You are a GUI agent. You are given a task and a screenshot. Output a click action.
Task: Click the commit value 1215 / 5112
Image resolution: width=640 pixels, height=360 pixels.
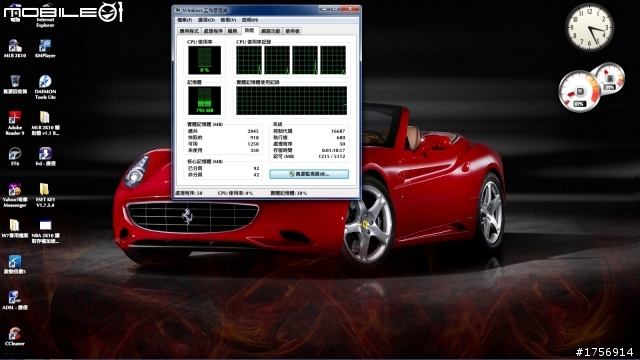(333, 156)
